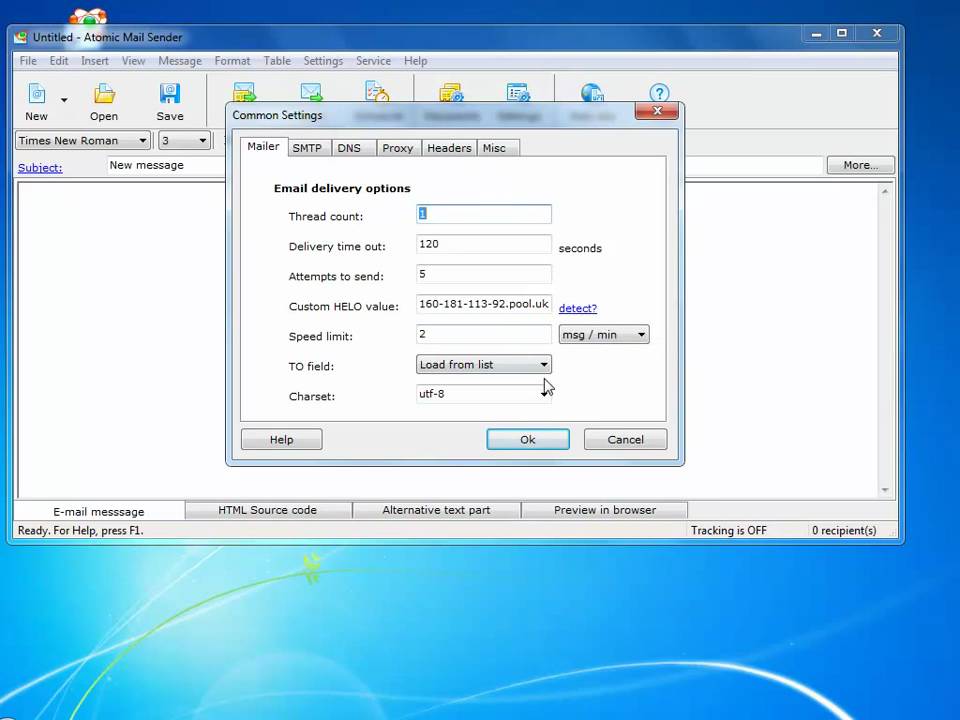The height and width of the screenshot is (720, 960).
Task: Open the msg/min speed unit dropdown
Action: [x=640, y=334]
